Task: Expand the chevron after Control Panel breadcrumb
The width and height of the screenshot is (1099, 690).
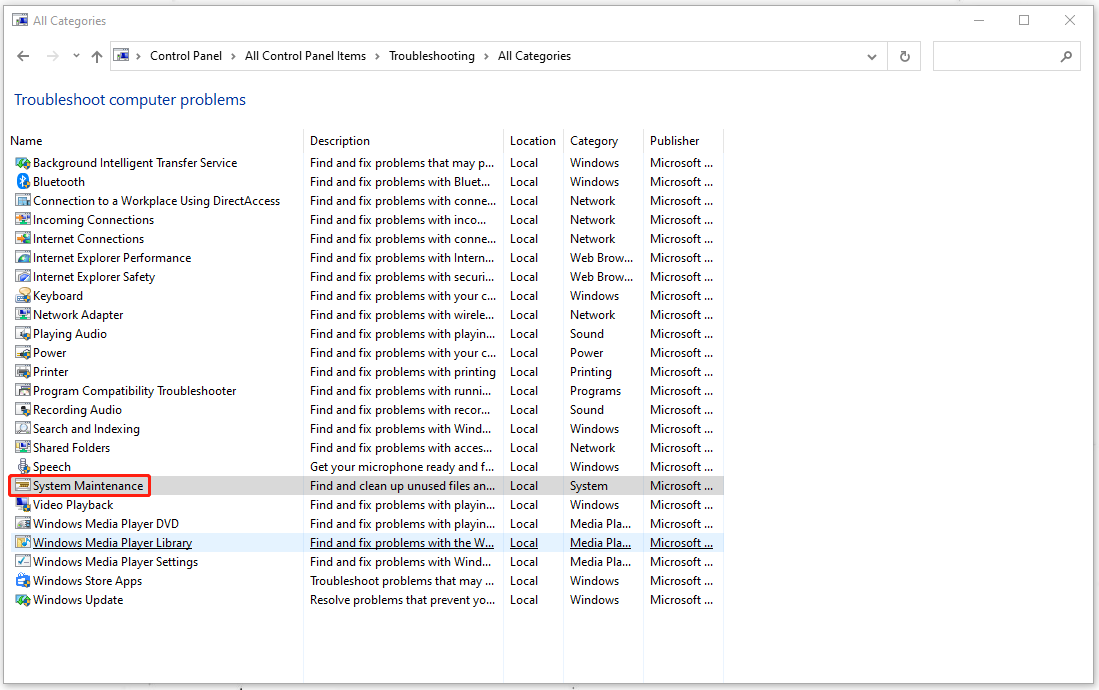Action: (x=234, y=57)
